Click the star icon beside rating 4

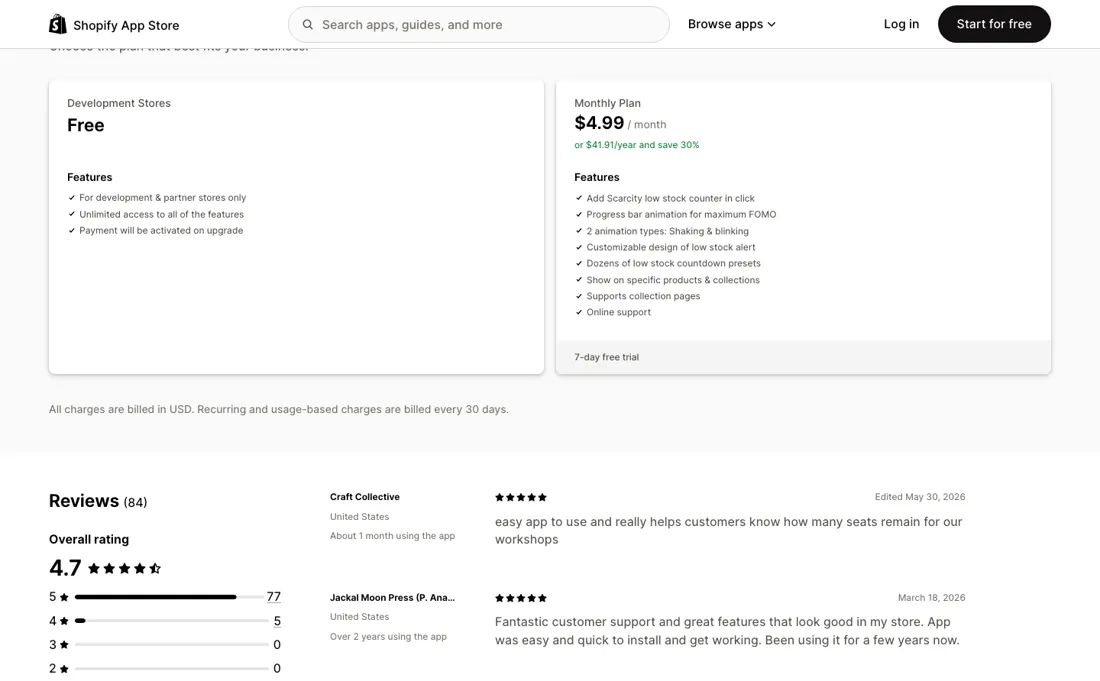tap(64, 621)
